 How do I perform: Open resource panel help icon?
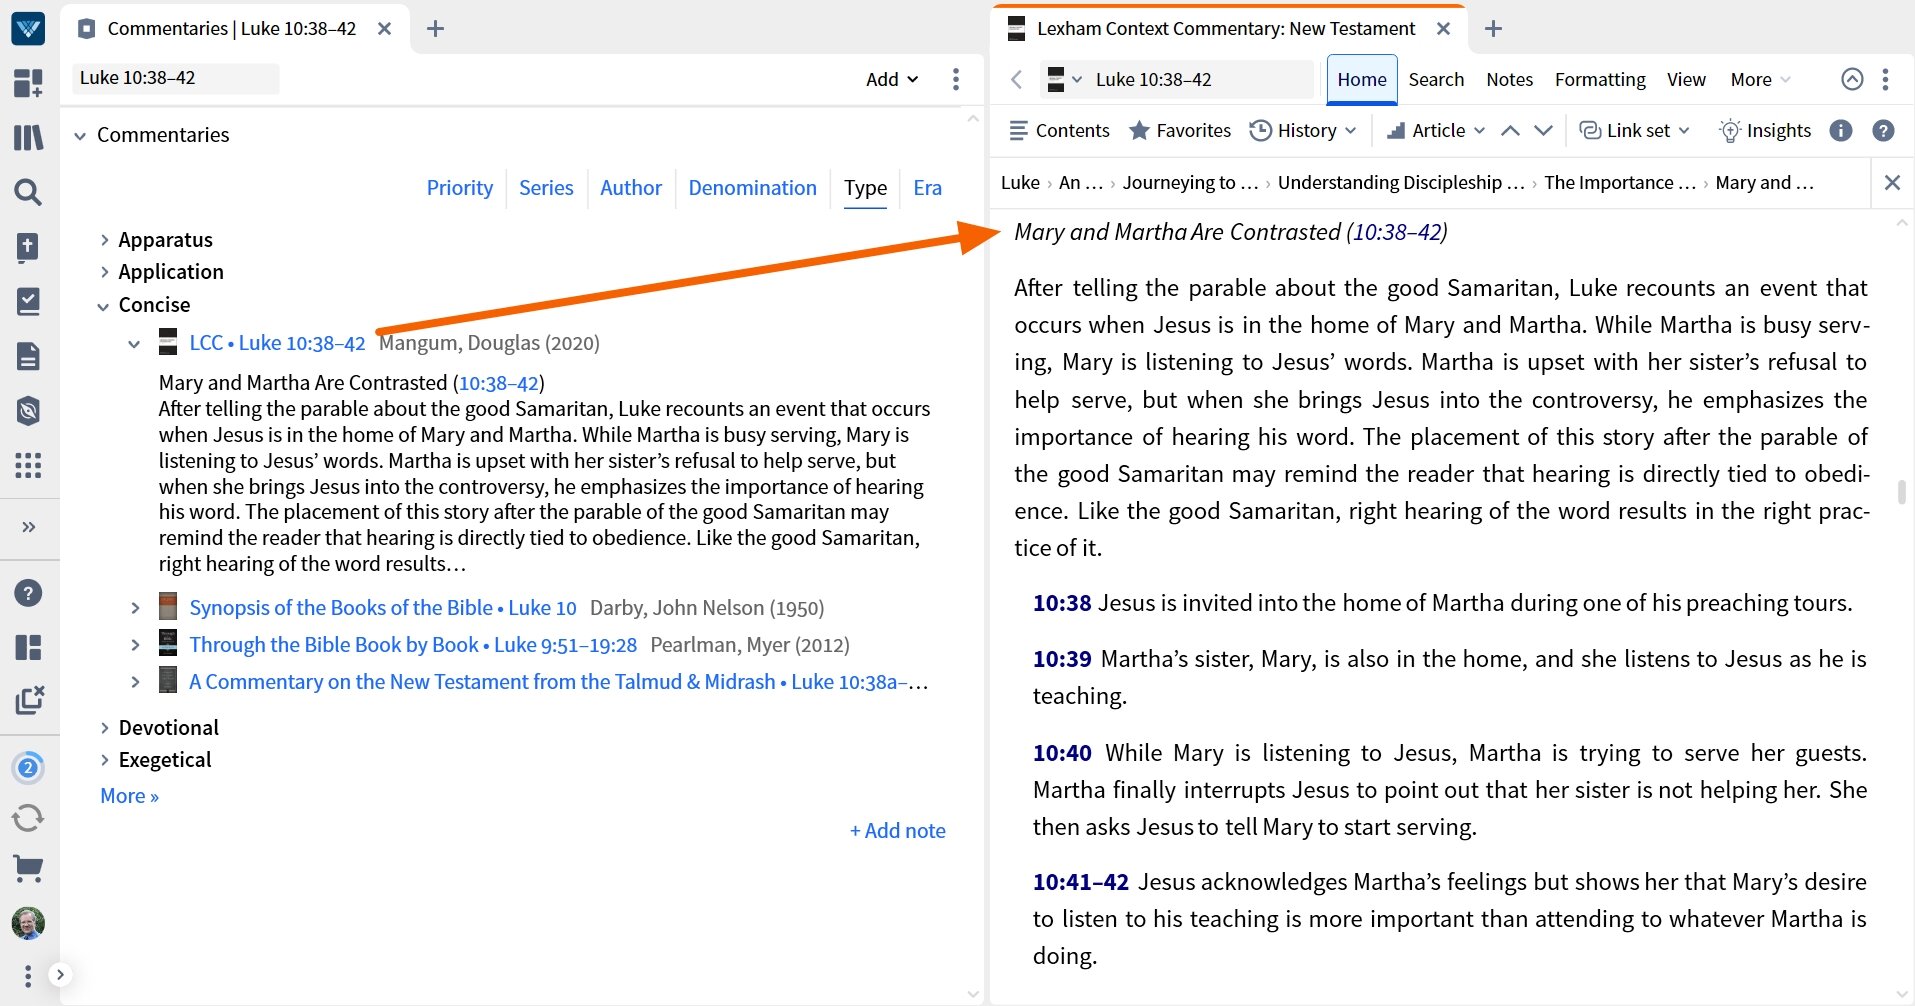[x=1883, y=130]
